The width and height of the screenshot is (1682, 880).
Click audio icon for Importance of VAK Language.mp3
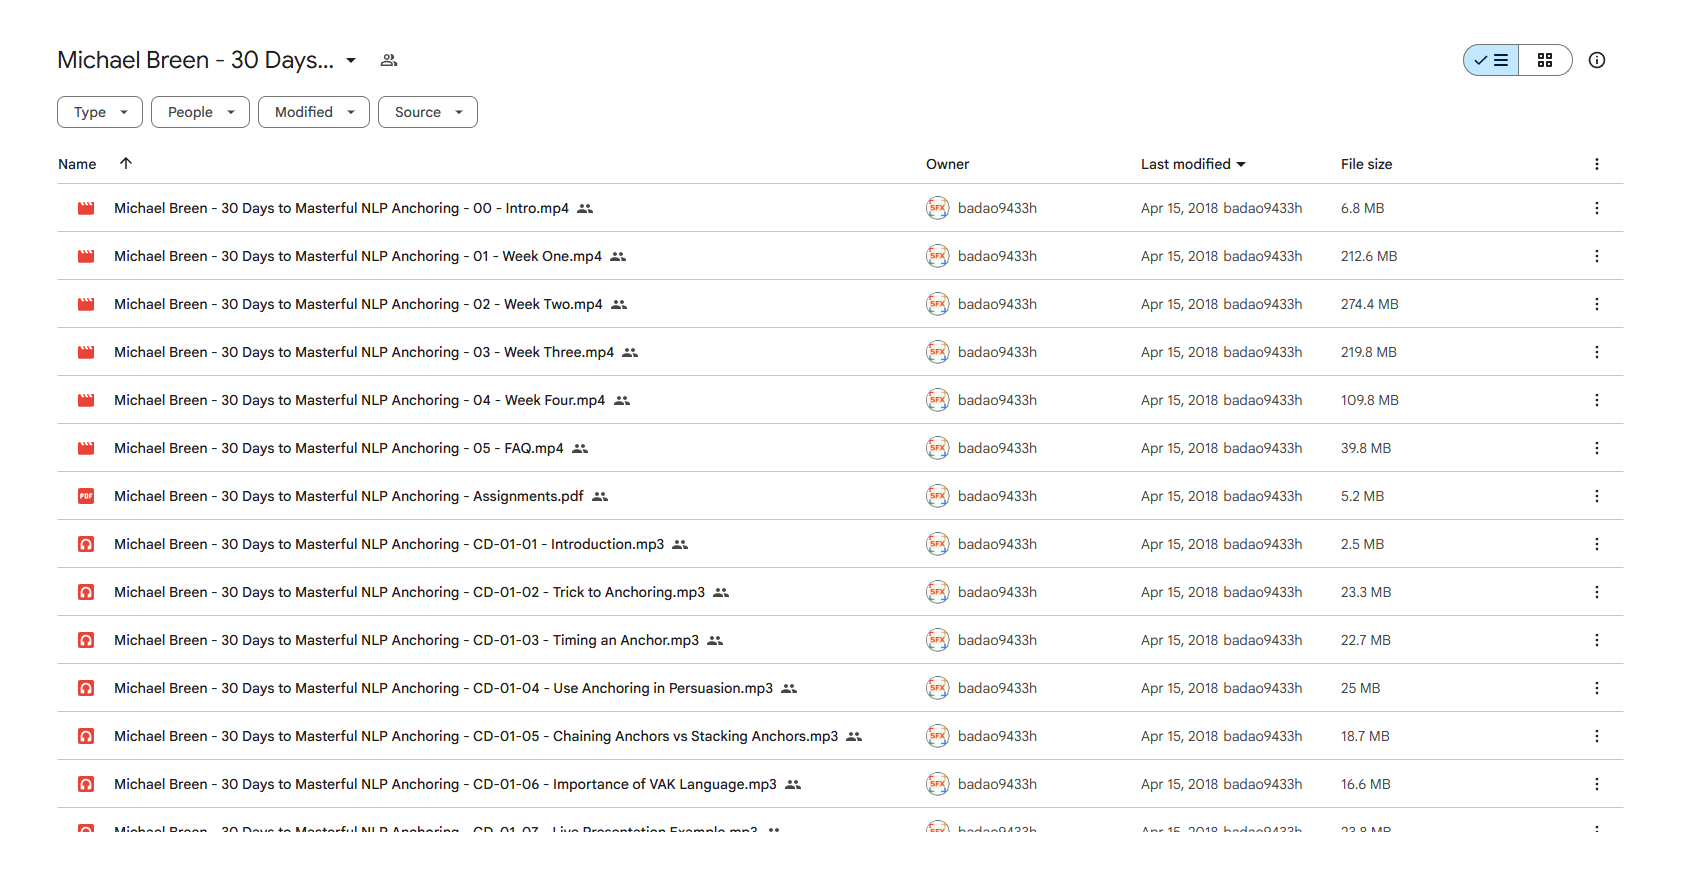pyautogui.click(x=86, y=784)
